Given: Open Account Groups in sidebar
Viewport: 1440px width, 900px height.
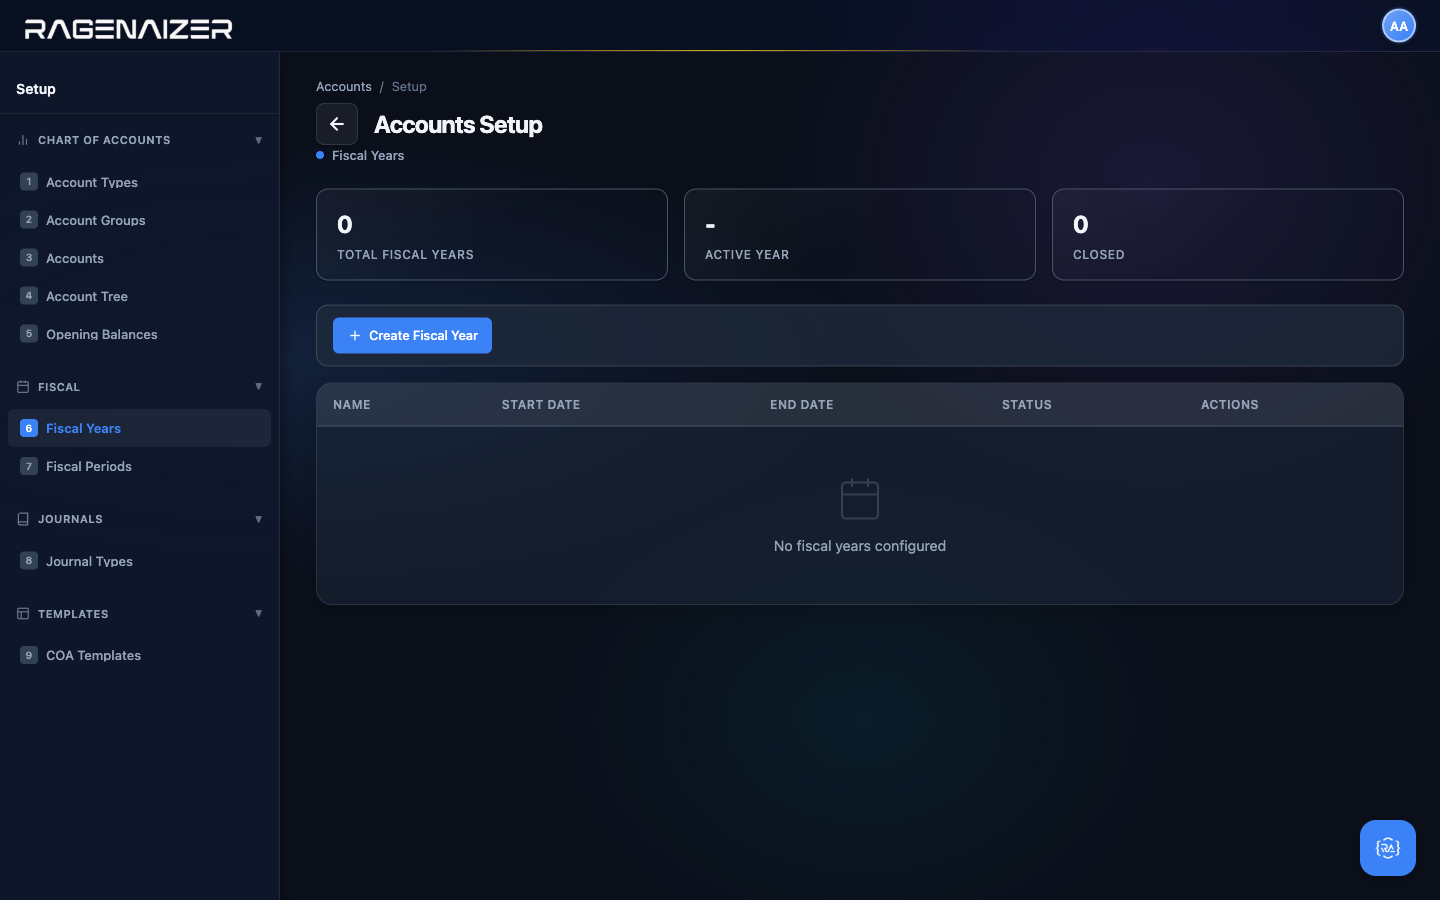Looking at the screenshot, I should click(139, 220).
